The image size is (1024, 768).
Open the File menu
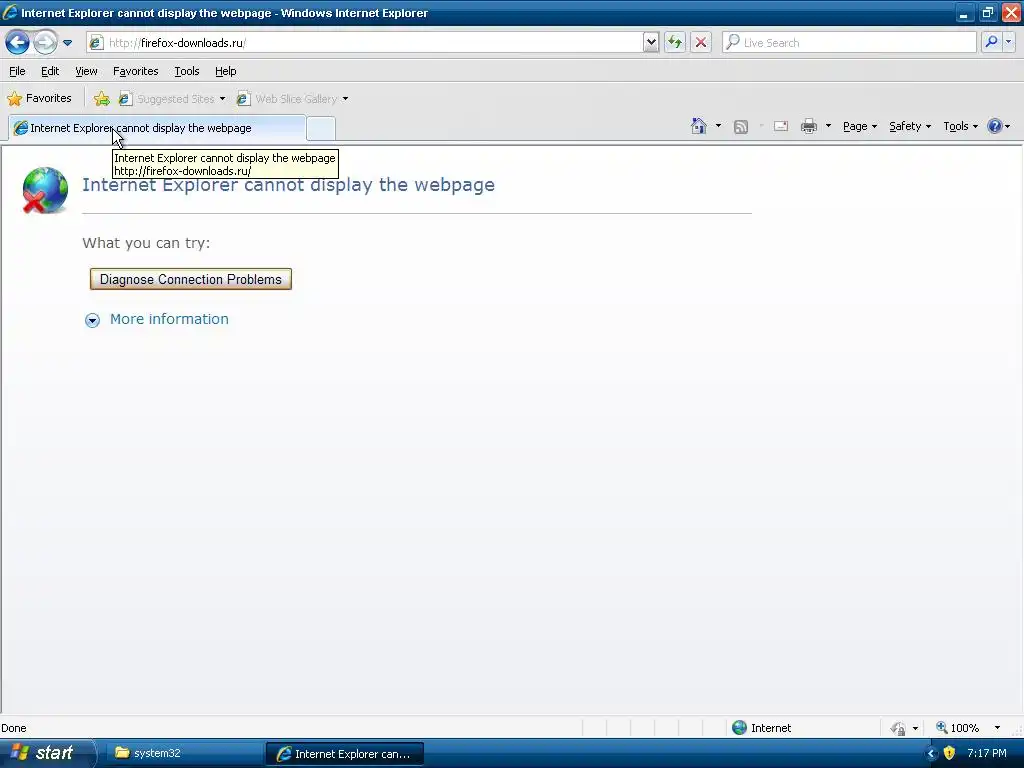[17, 71]
